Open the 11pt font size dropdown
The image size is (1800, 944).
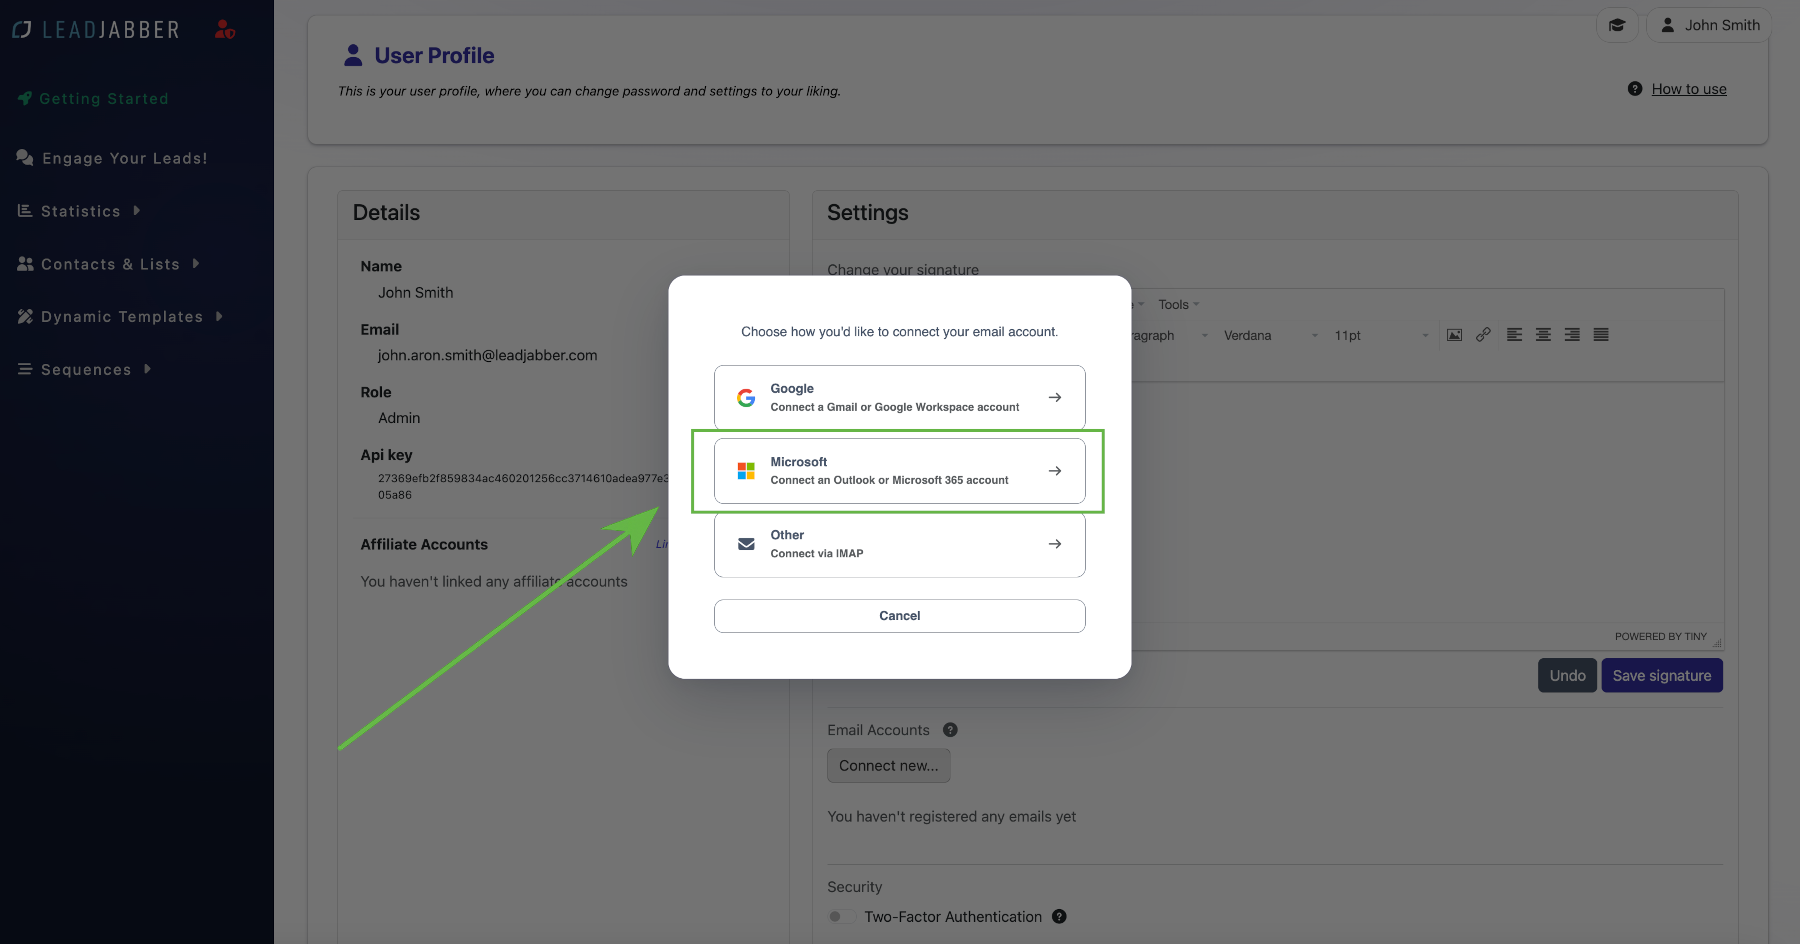click(x=1381, y=335)
